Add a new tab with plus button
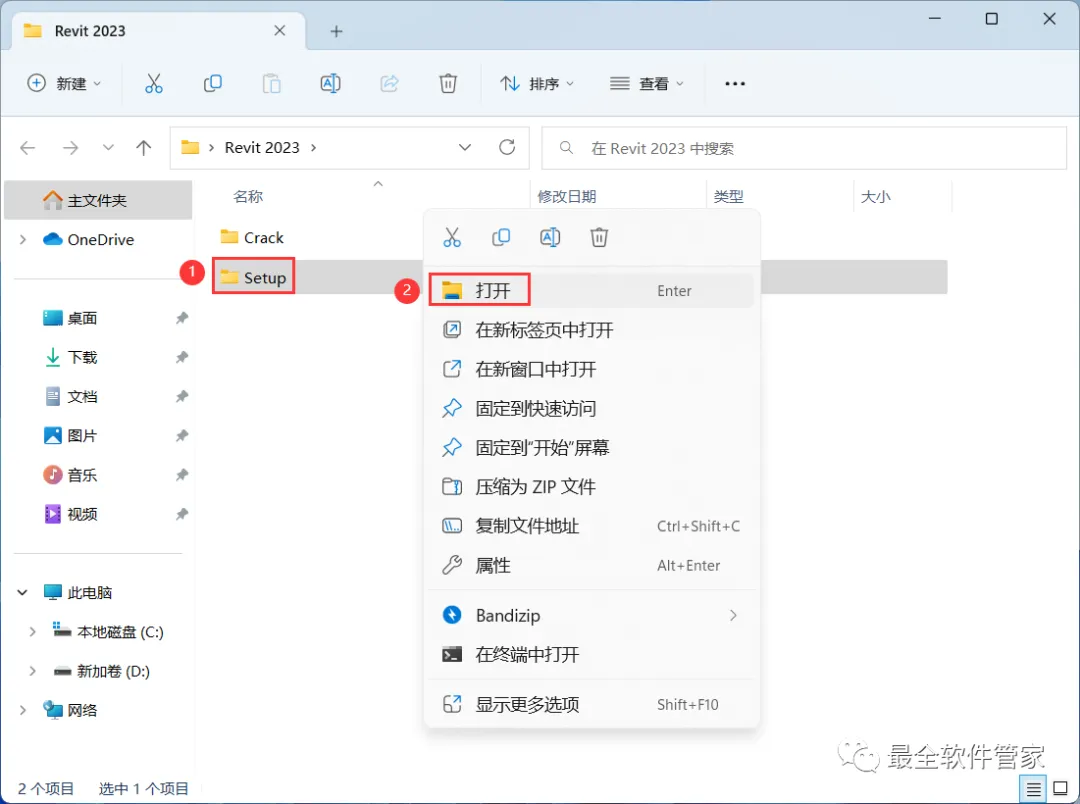Screen dimensions: 1080x804 pyautogui.click(x=336, y=31)
